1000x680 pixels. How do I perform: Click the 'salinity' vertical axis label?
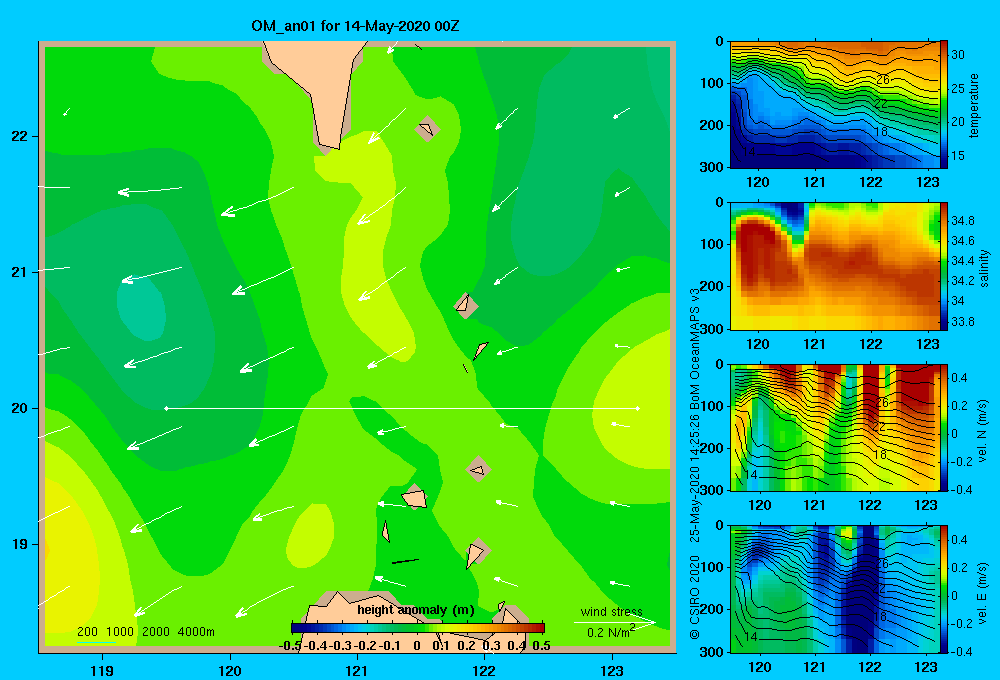tap(984, 268)
